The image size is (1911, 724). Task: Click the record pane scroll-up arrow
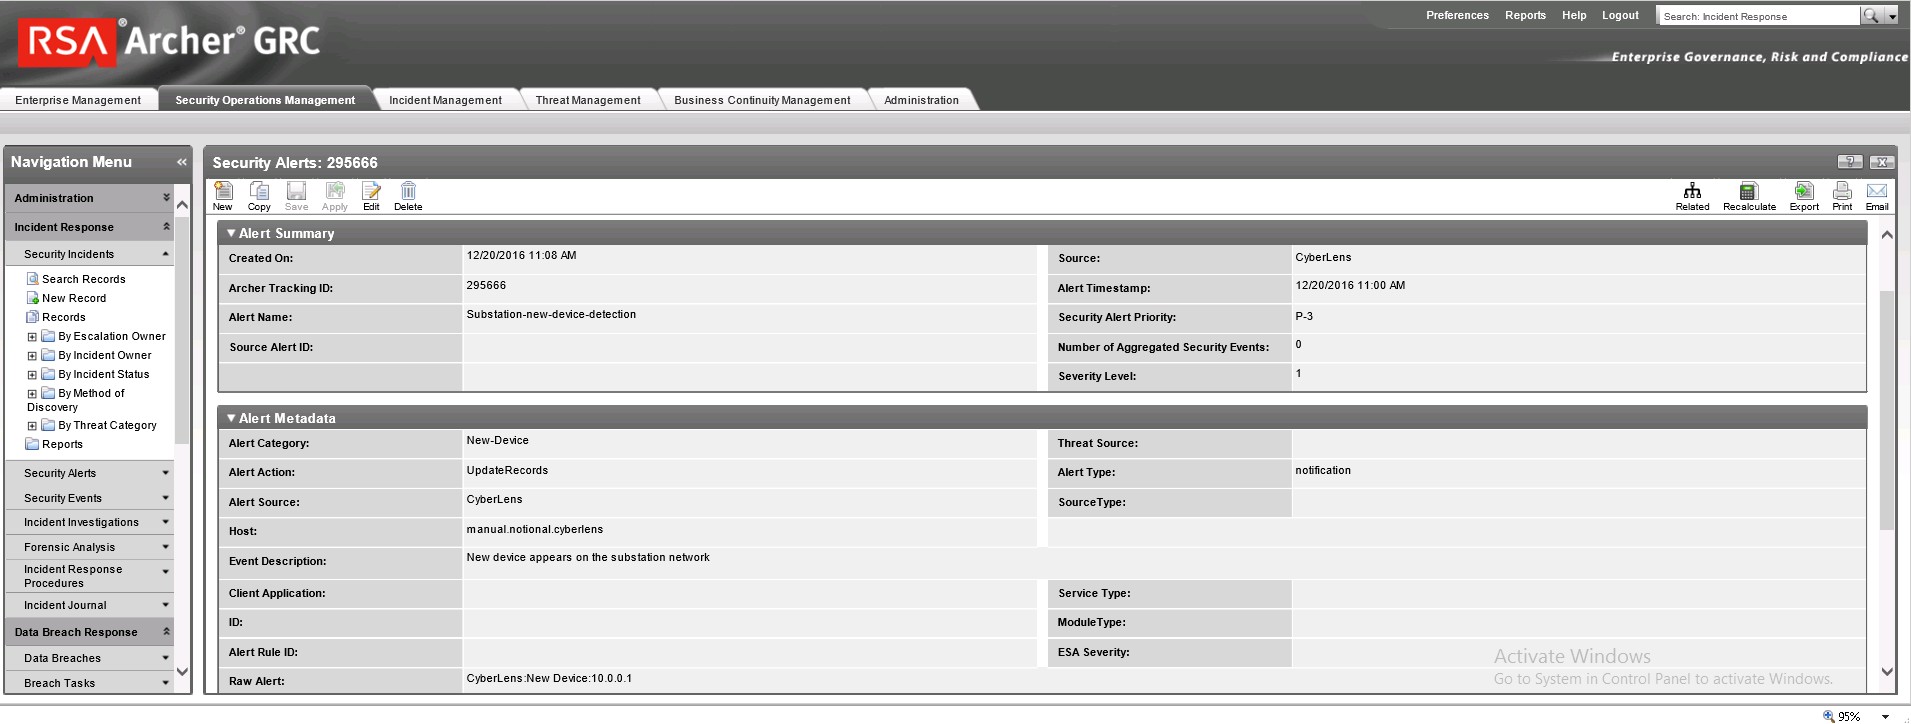pyautogui.click(x=1887, y=235)
